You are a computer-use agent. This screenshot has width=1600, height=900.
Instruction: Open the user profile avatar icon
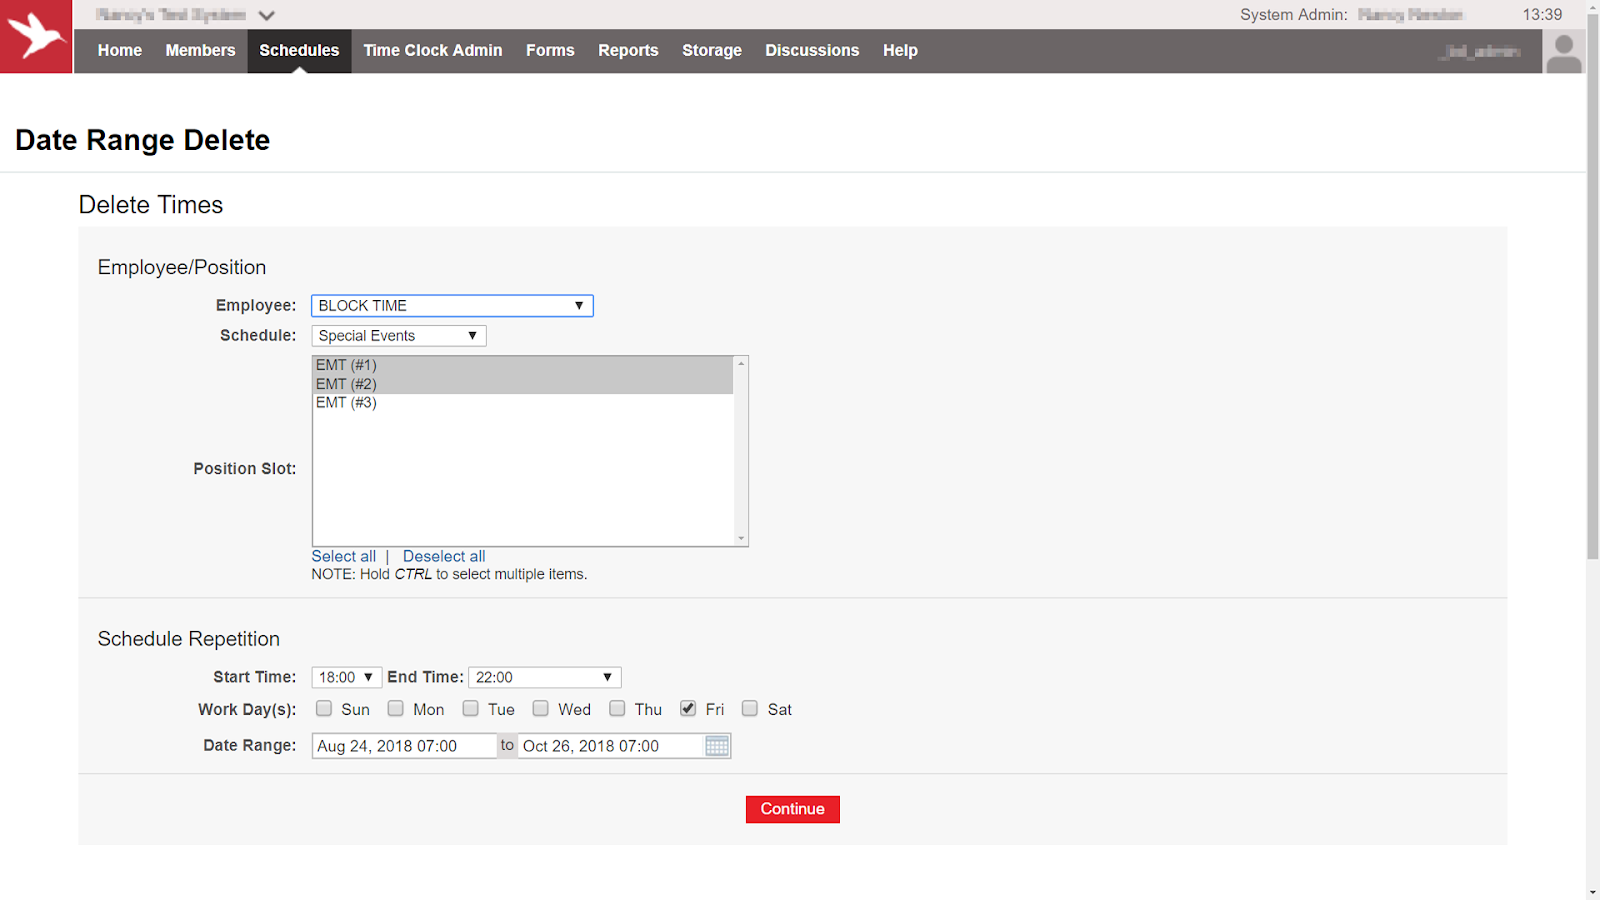pos(1564,52)
